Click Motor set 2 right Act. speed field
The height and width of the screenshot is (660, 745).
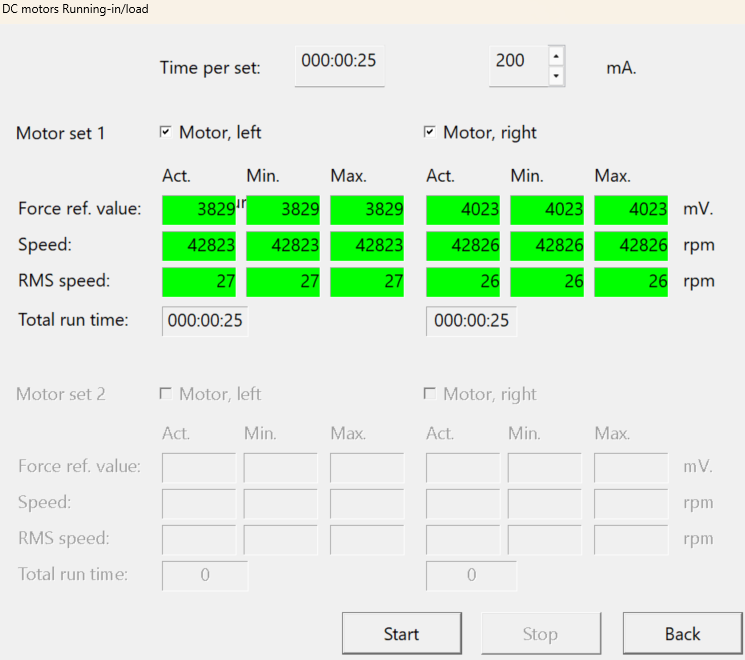(x=463, y=504)
